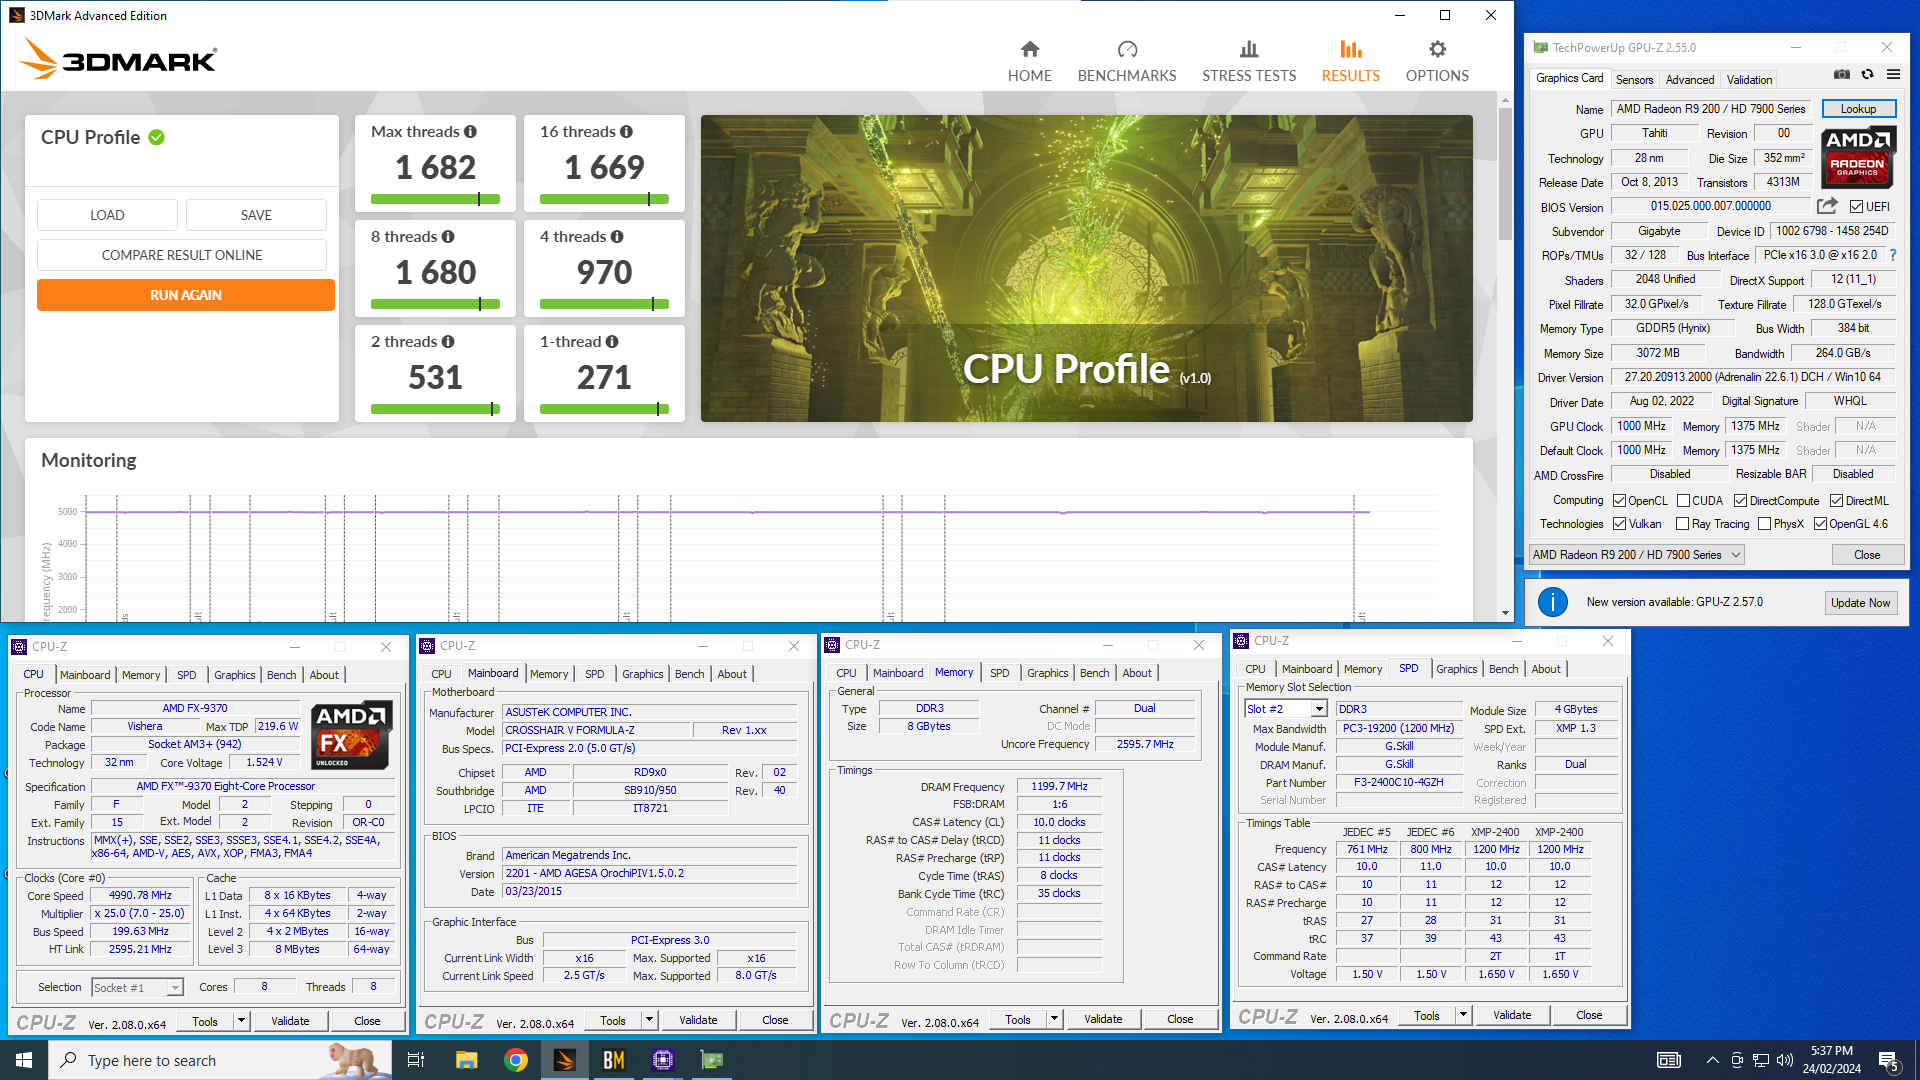This screenshot has height=1080, width=1920.
Task: Switch to GPU-Z Advanced tab
Action: (1690, 79)
